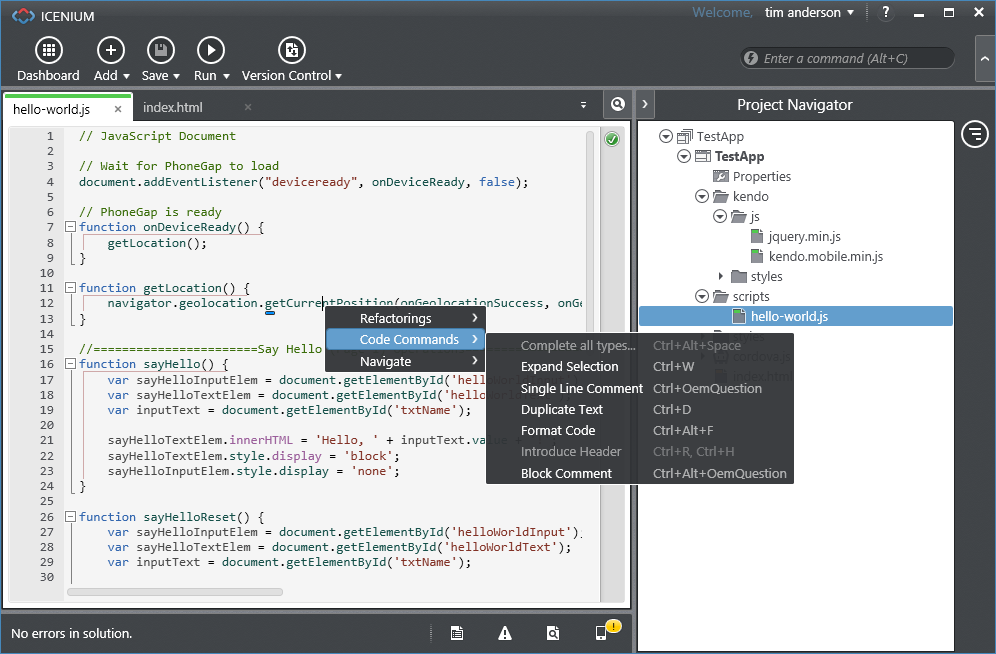Choose Expand Selection from menu

coord(640,366)
